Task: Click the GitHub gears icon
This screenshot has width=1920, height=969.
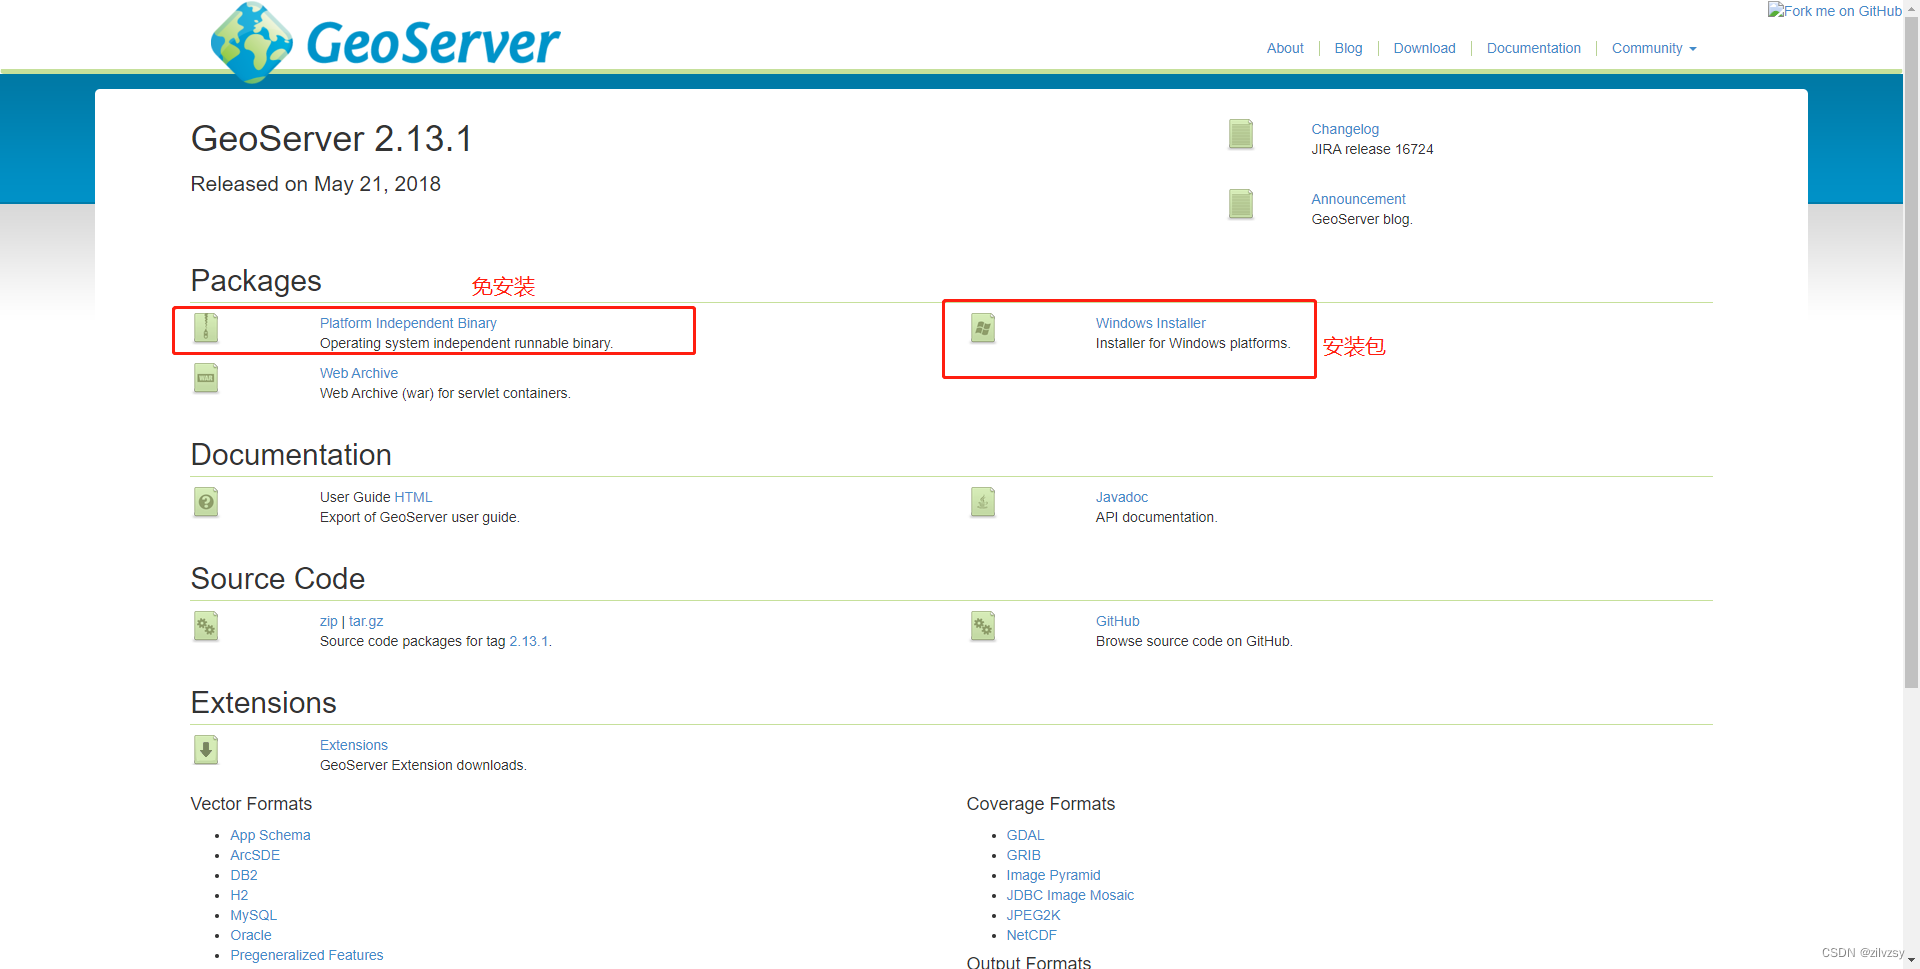Action: (983, 626)
